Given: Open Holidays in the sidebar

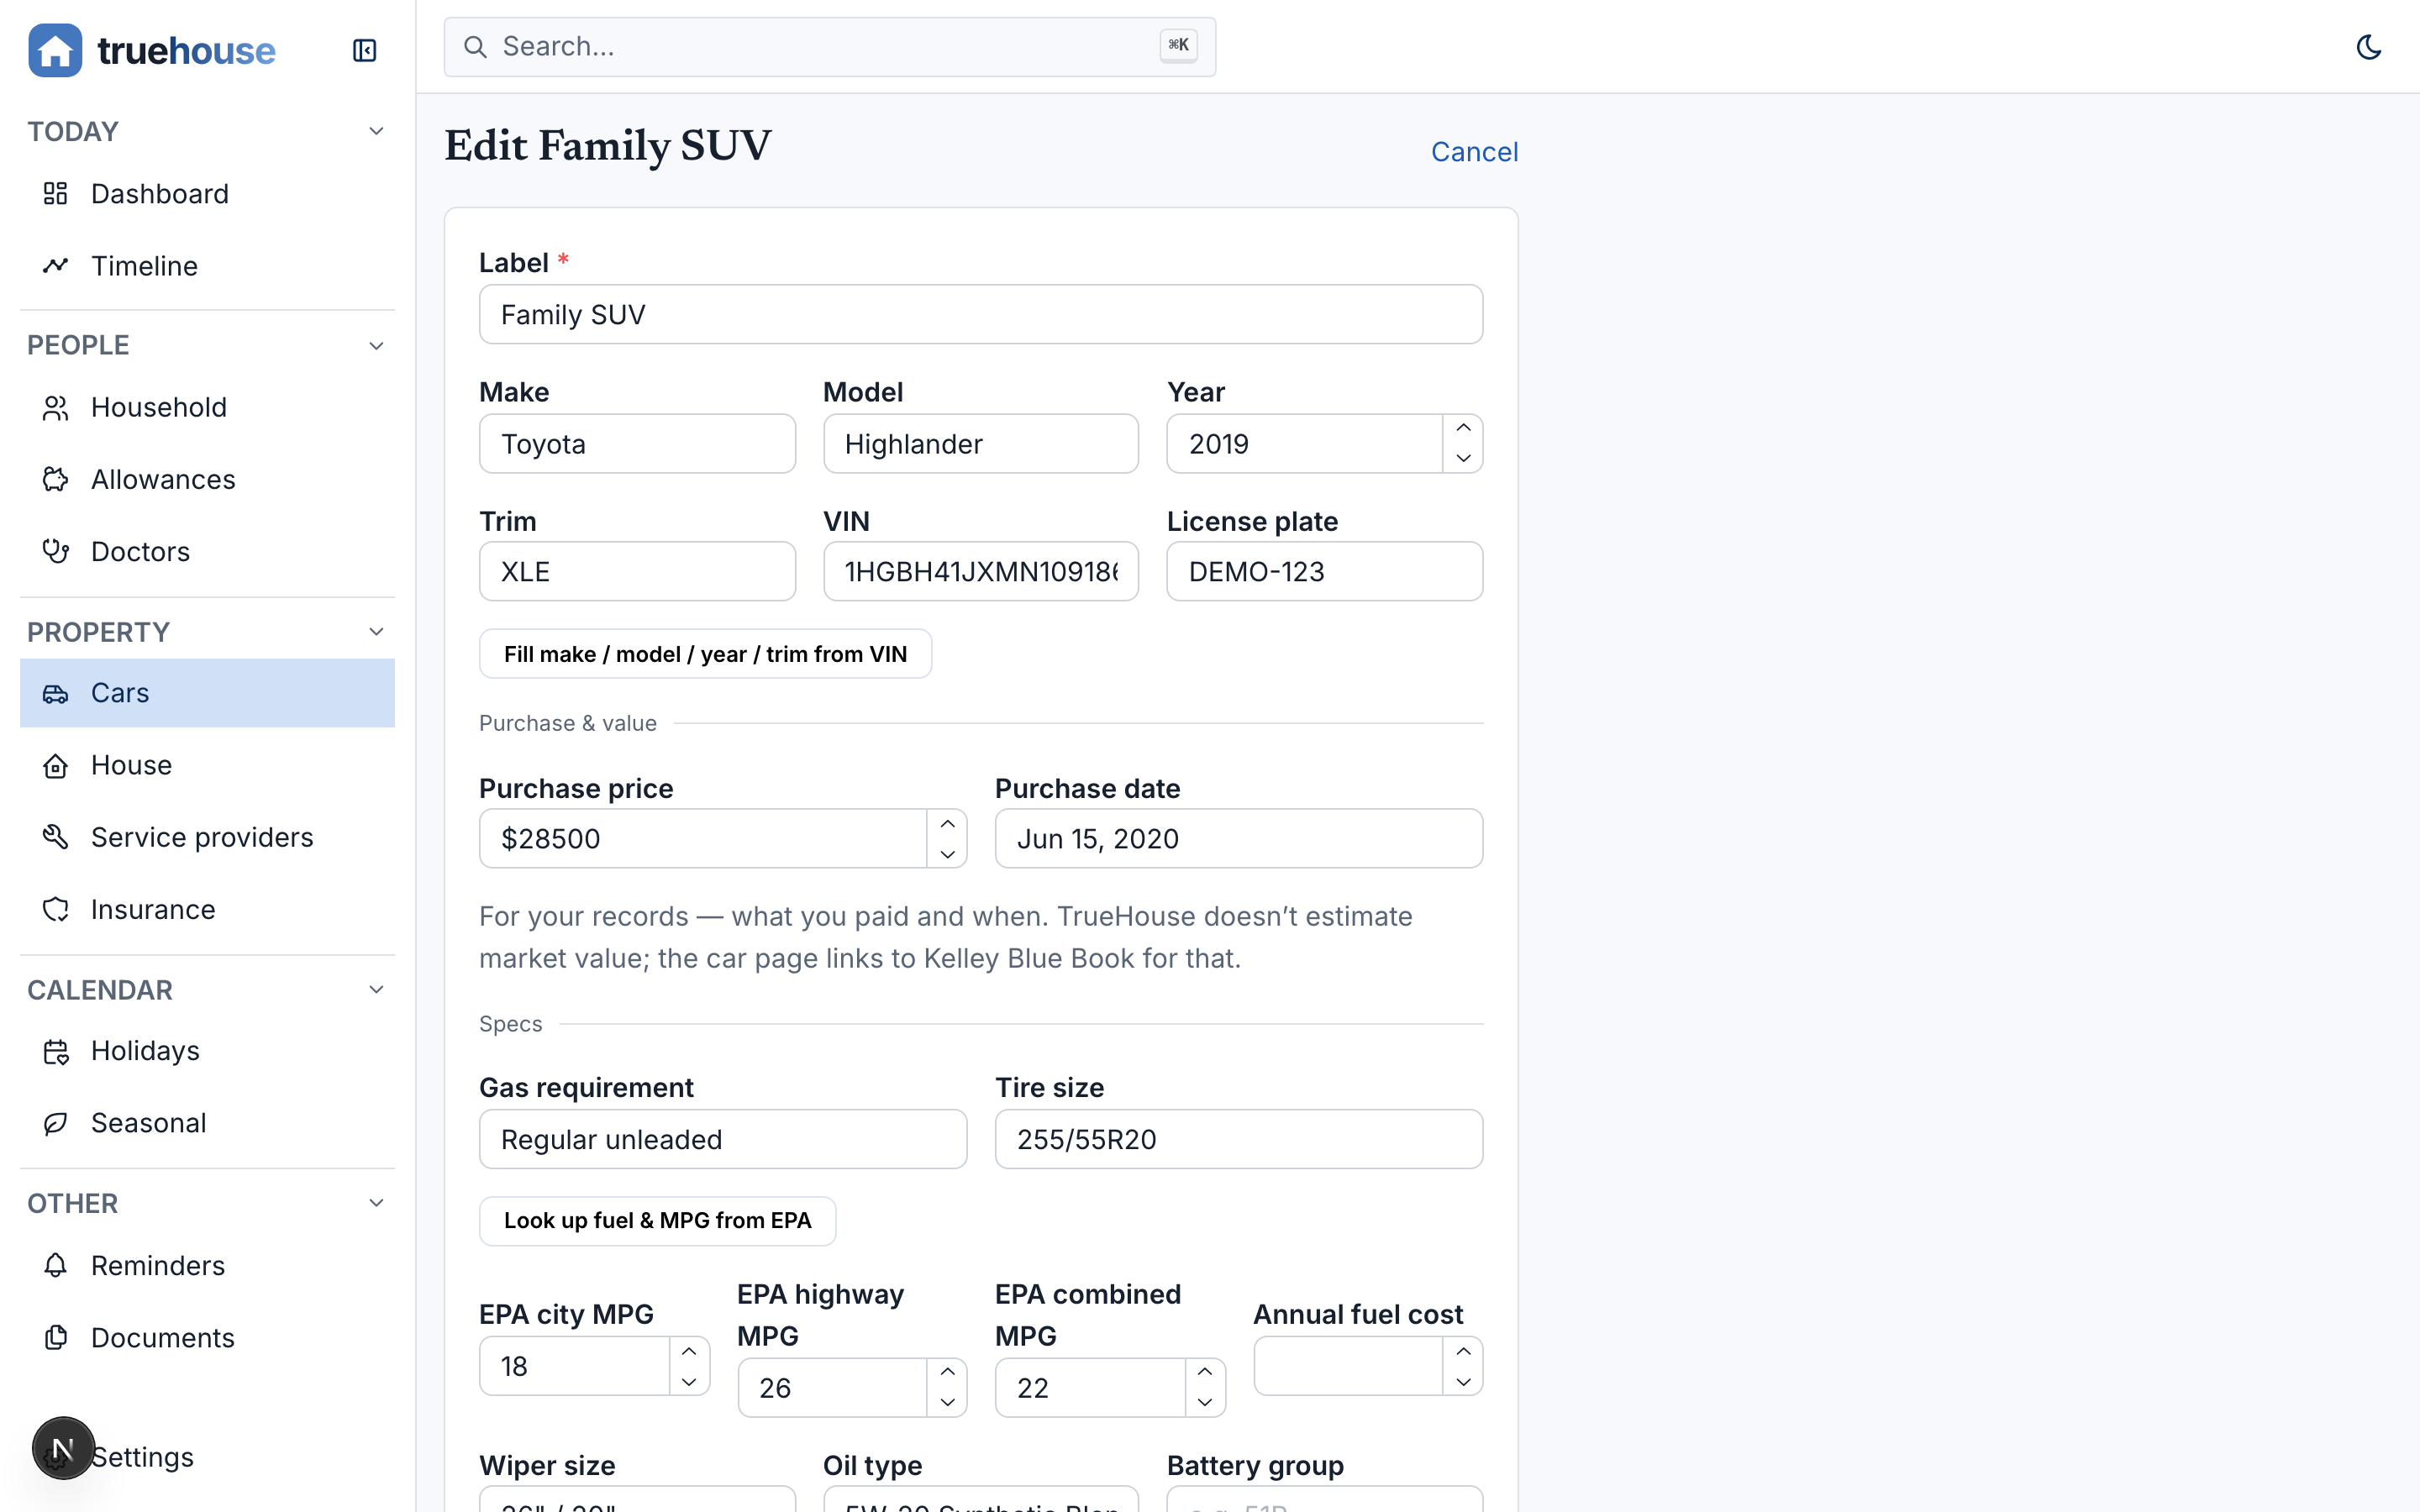Looking at the screenshot, I should (x=207, y=1051).
